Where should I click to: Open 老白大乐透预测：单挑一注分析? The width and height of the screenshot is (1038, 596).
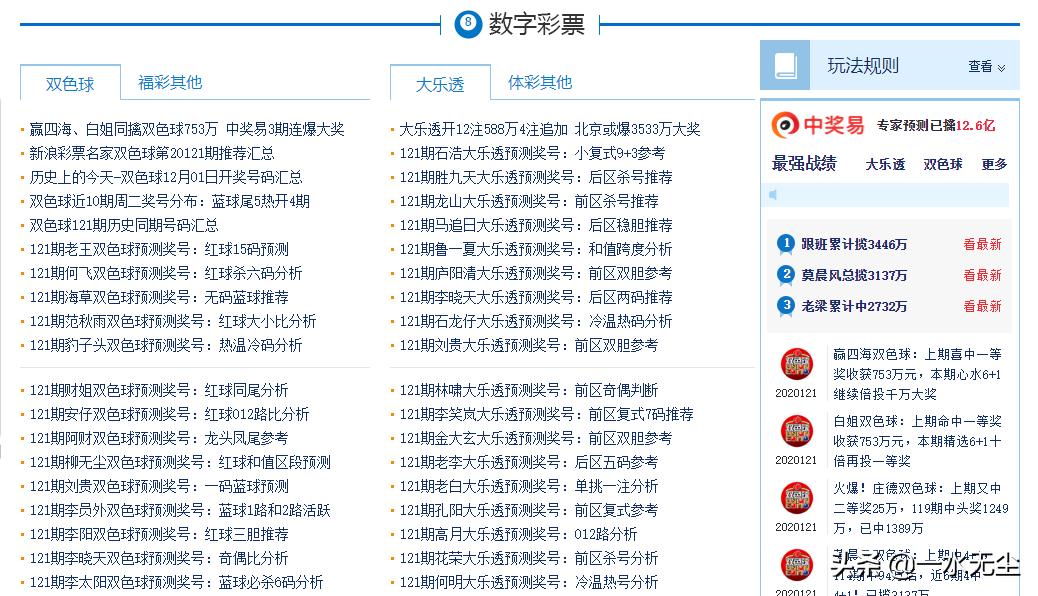529,487
